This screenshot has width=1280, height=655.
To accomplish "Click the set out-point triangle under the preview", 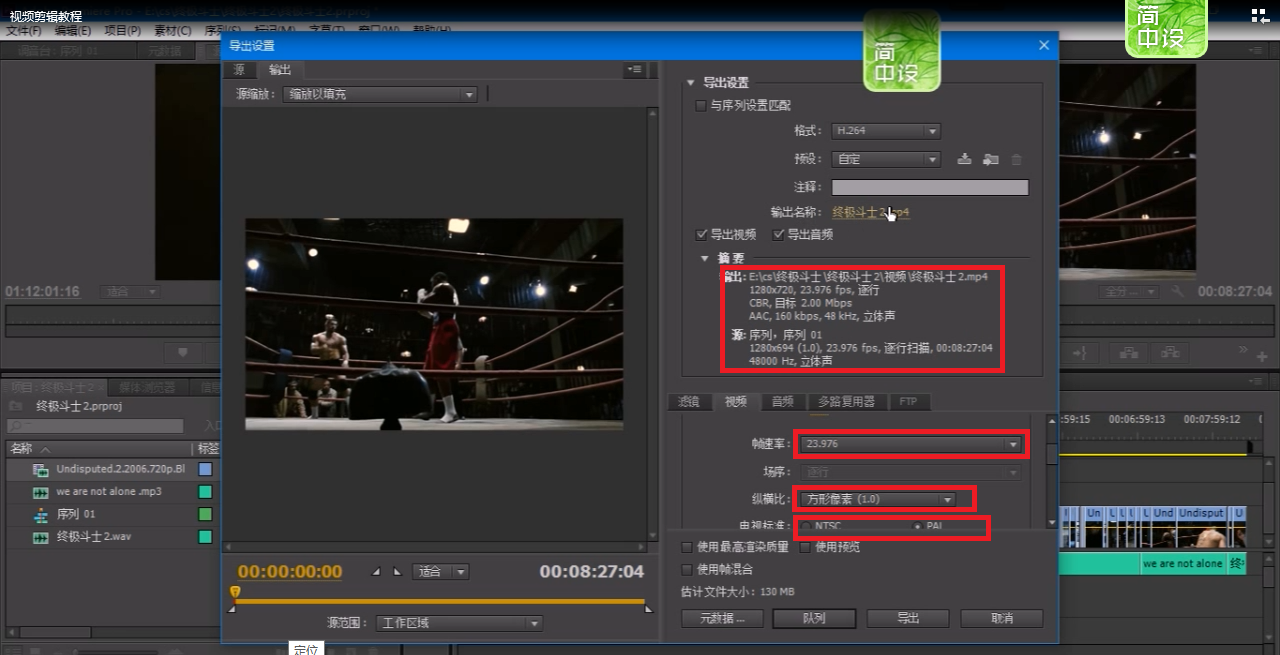I will point(397,572).
